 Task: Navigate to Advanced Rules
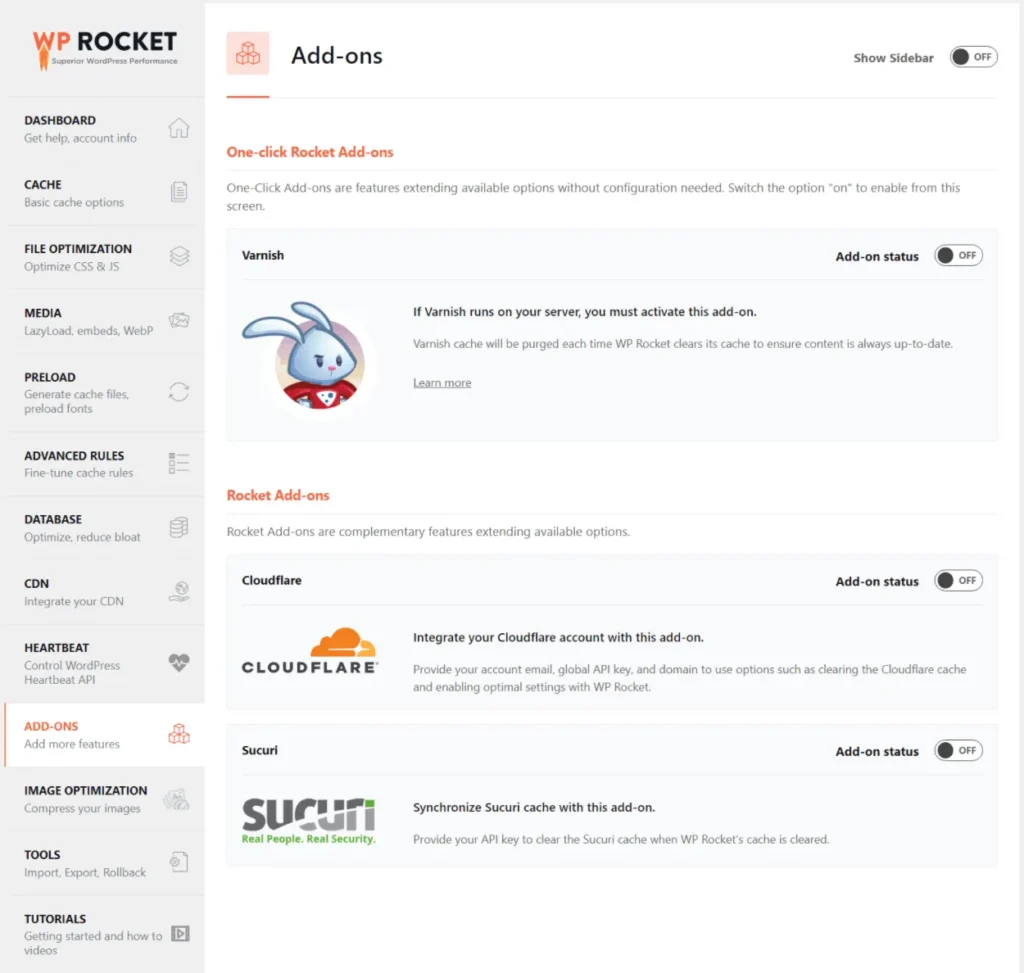pyautogui.click(x=104, y=464)
